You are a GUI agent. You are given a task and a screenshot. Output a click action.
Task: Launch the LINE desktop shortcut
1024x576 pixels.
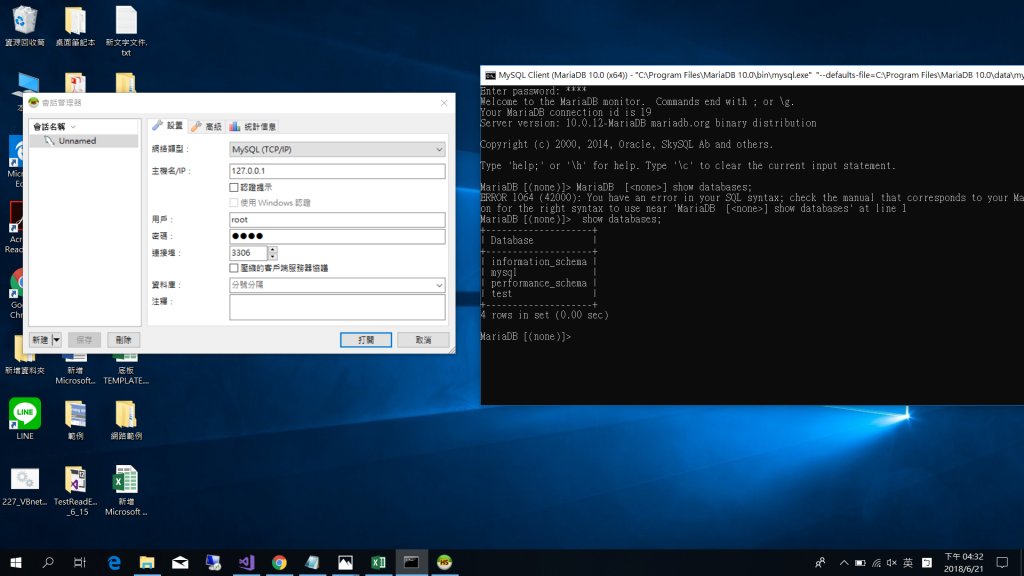pos(25,419)
